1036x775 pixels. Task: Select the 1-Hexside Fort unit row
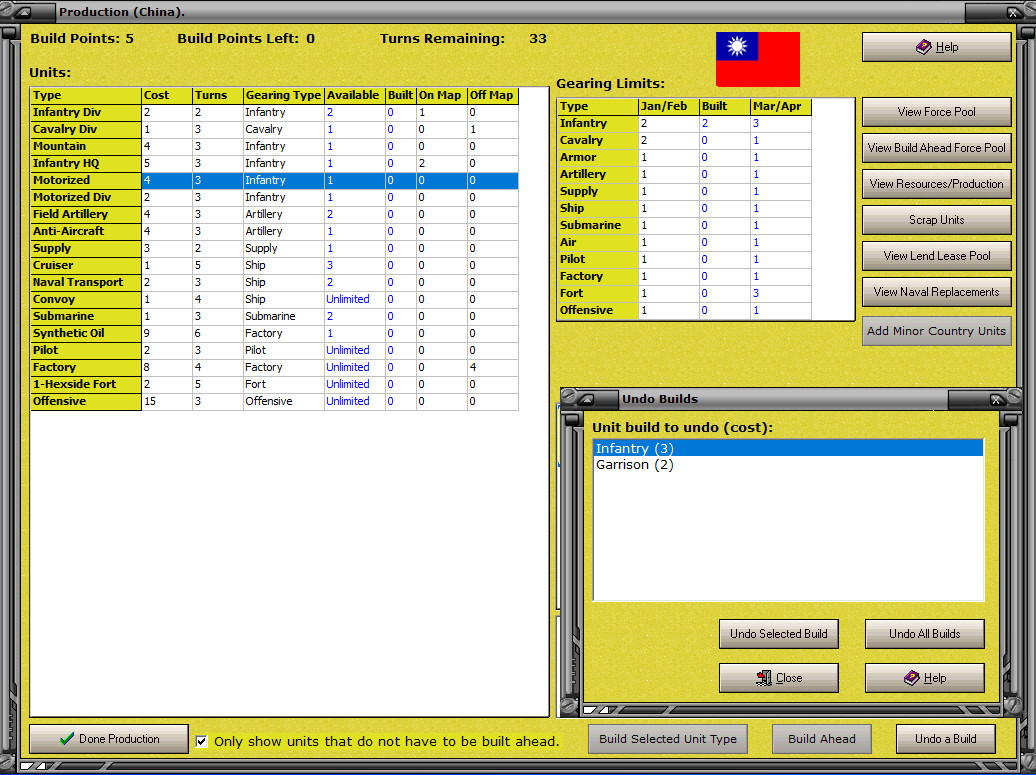click(x=274, y=385)
